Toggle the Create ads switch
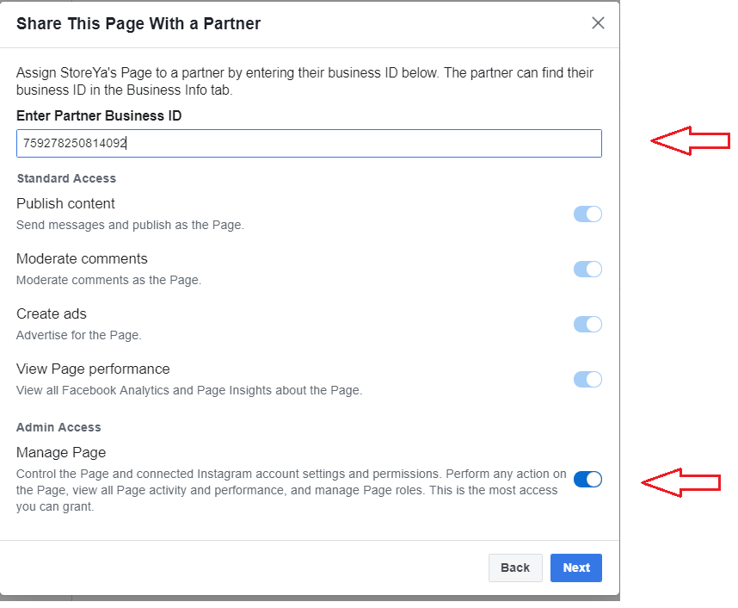The width and height of the screenshot is (738, 608). (587, 324)
